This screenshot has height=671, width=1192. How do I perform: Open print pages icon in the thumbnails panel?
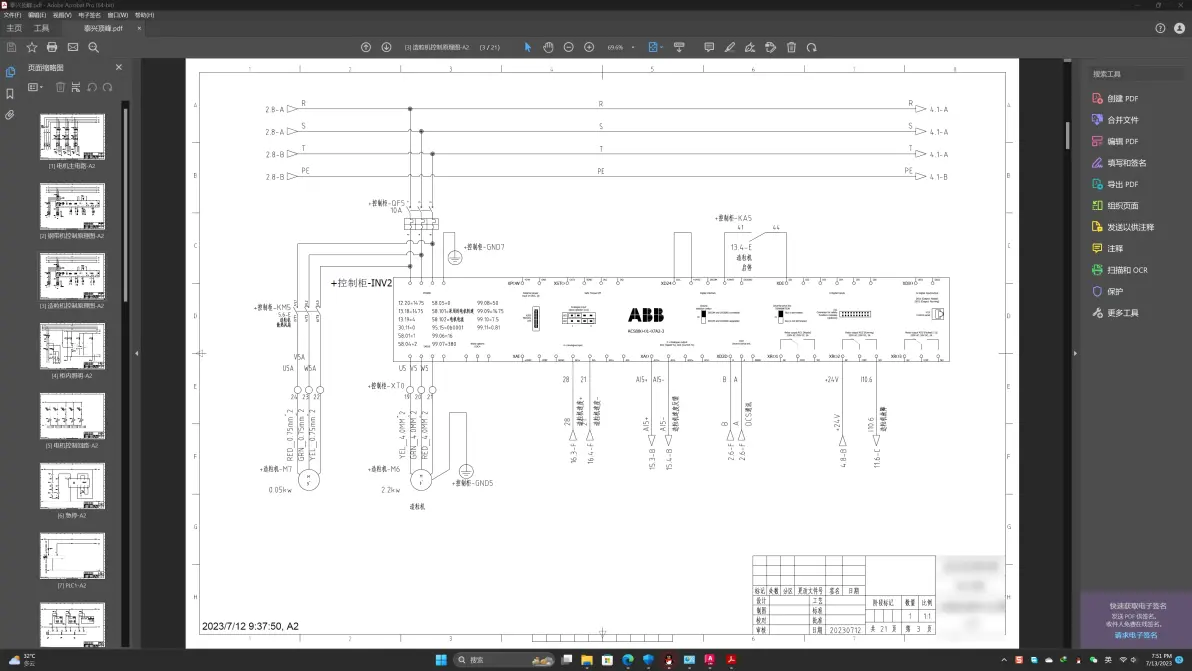(x=76, y=87)
